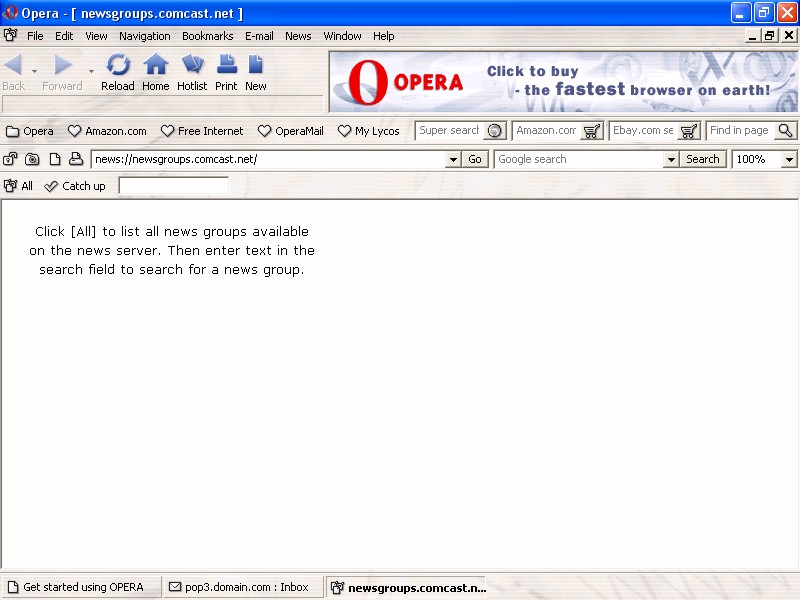Click the news group search field

(173, 185)
